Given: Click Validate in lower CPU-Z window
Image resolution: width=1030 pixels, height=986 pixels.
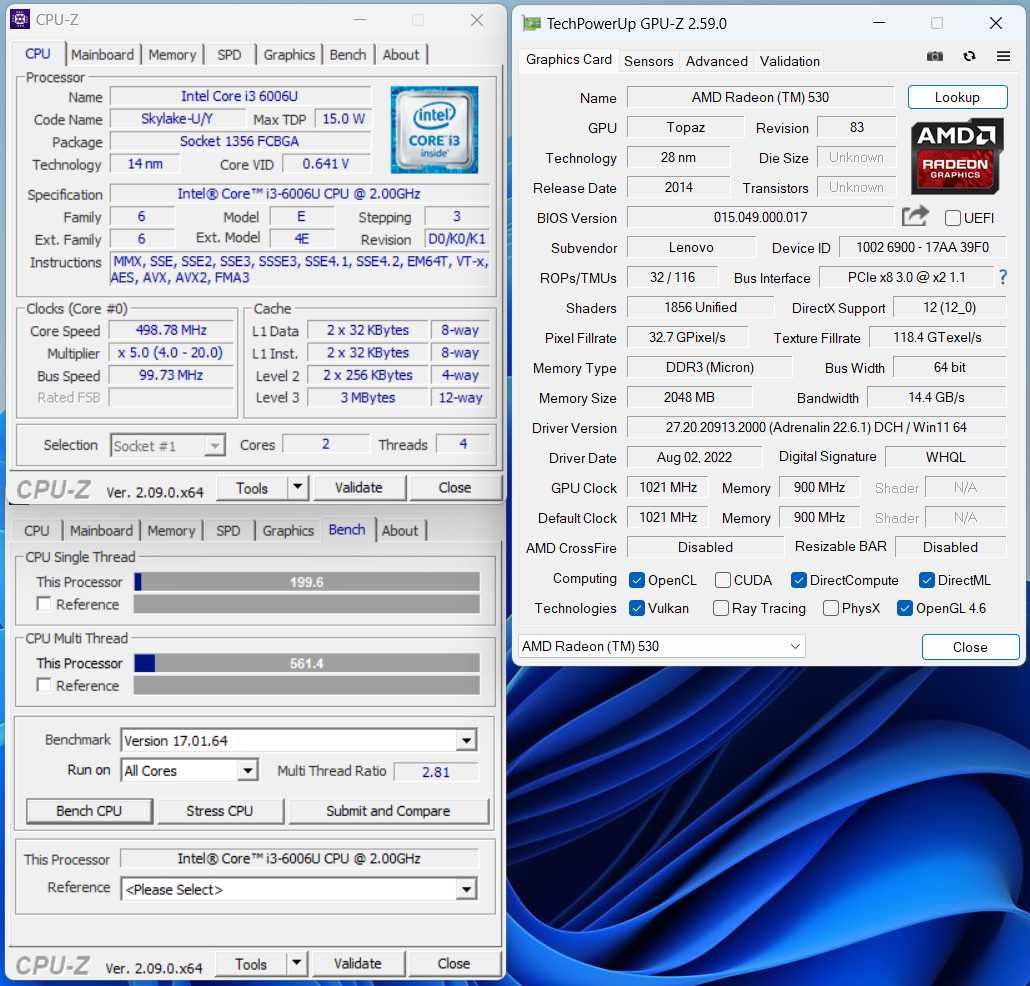Looking at the screenshot, I should (357, 963).
